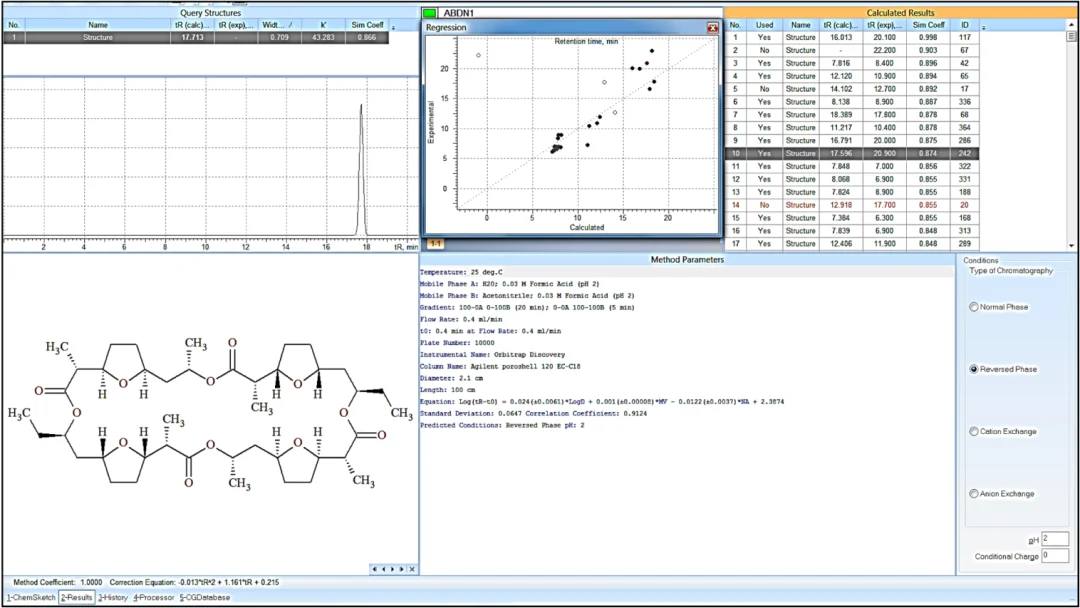The height and width of the screenshot is (608, 1080).
Task: Close the Regression plot window
Action: tap(712, 28)
